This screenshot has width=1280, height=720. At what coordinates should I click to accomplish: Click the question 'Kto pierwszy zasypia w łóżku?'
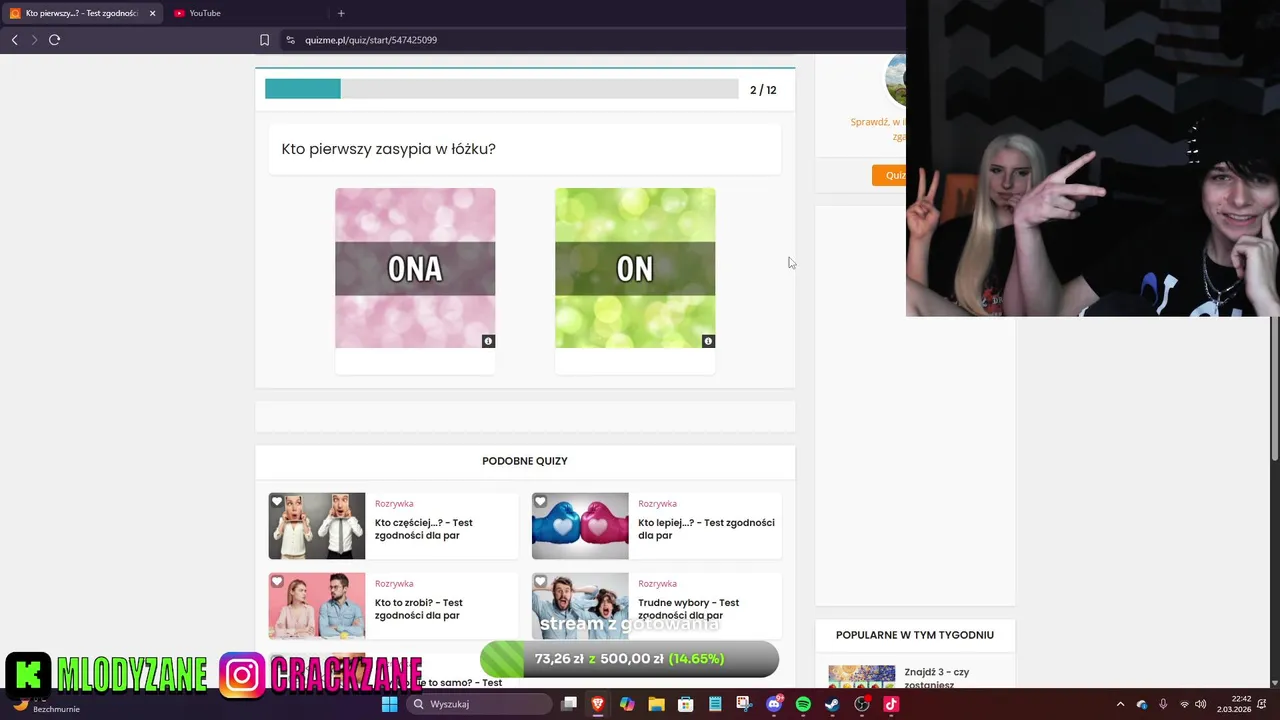tap(389, 149)
